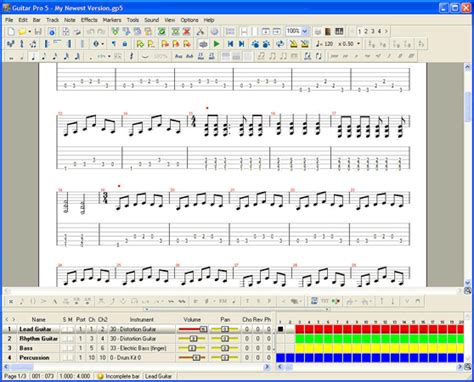
Task: Click the metronome icon in the toolbar
Action: 293,44
